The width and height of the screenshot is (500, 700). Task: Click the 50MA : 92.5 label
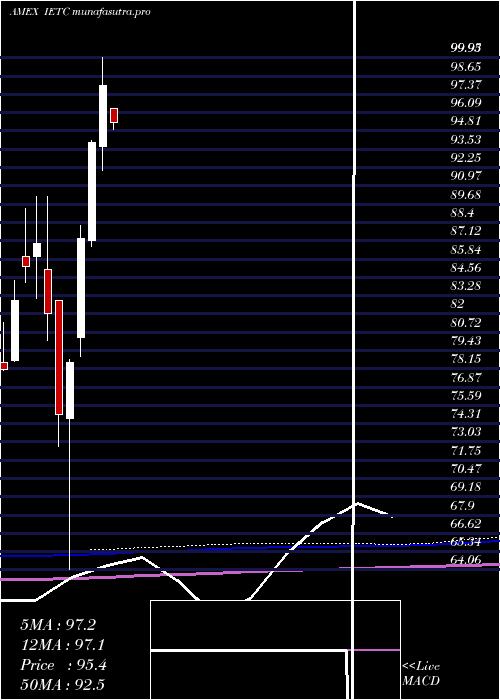[63, 684]
